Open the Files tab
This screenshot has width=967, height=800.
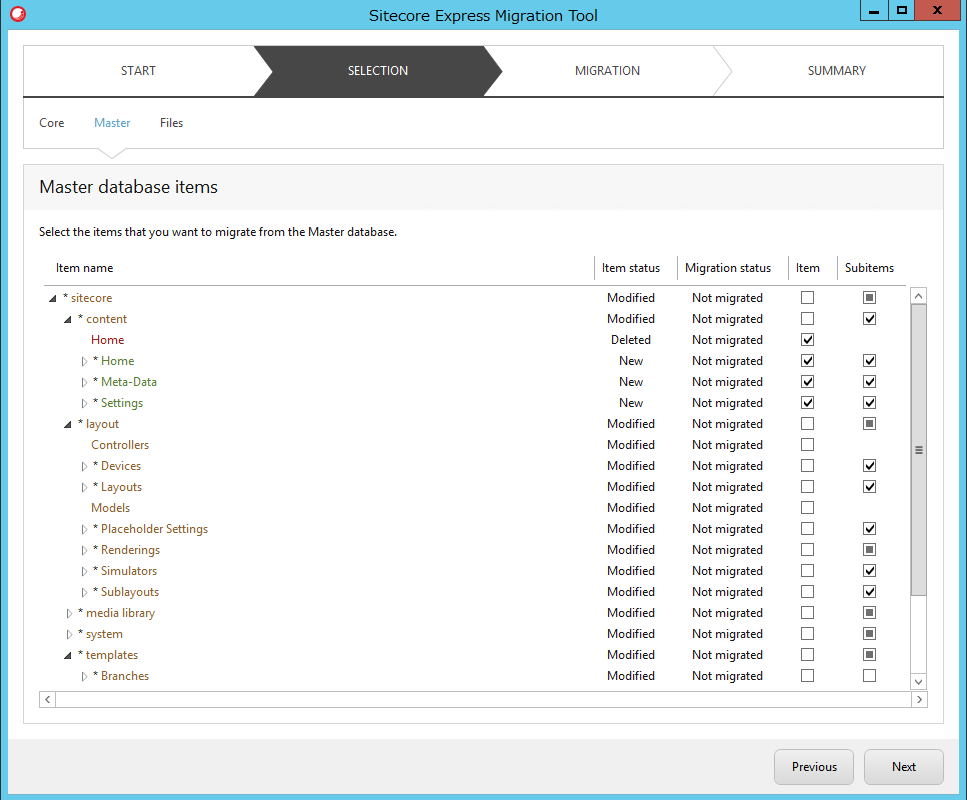pyautogui.click(x=171, y=123)
